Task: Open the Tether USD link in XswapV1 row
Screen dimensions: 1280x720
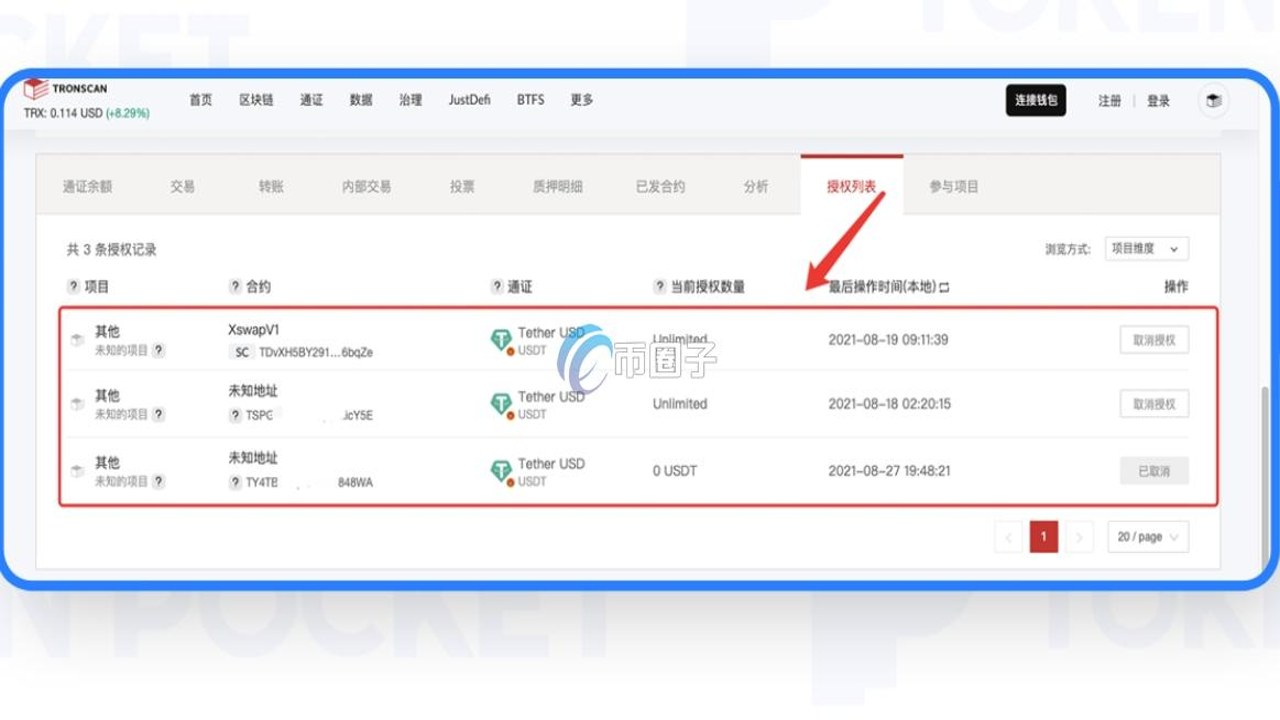Action: [x=551, y=333]
